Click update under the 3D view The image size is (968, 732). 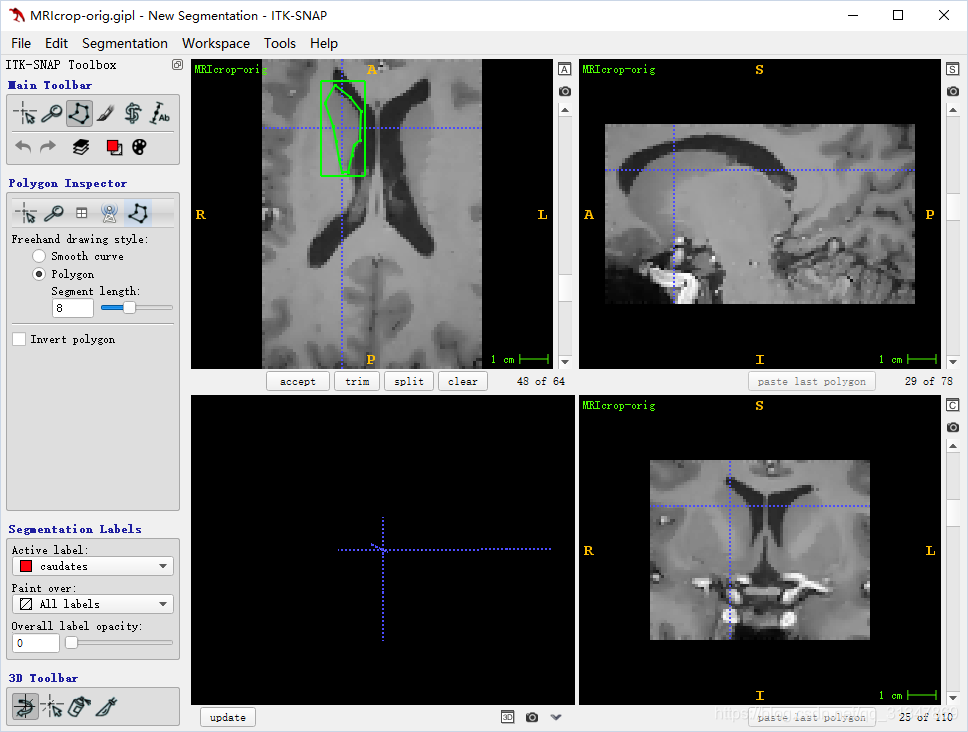228,717
